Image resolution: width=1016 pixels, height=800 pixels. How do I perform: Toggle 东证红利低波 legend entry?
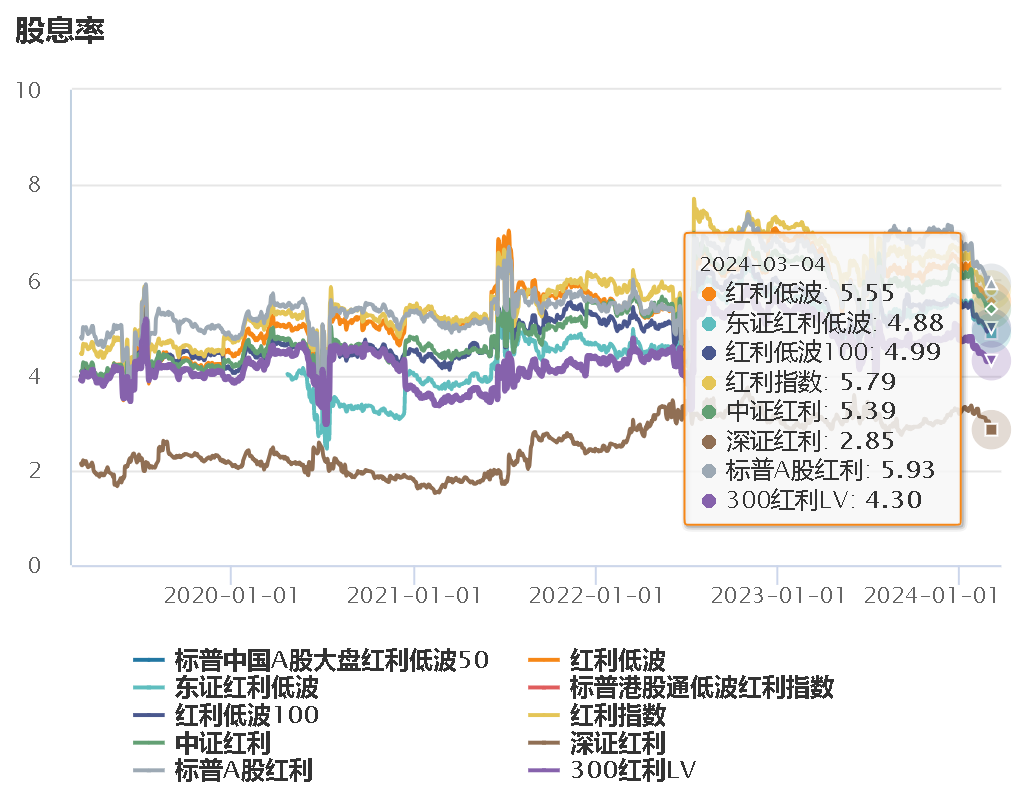point(246,688)
